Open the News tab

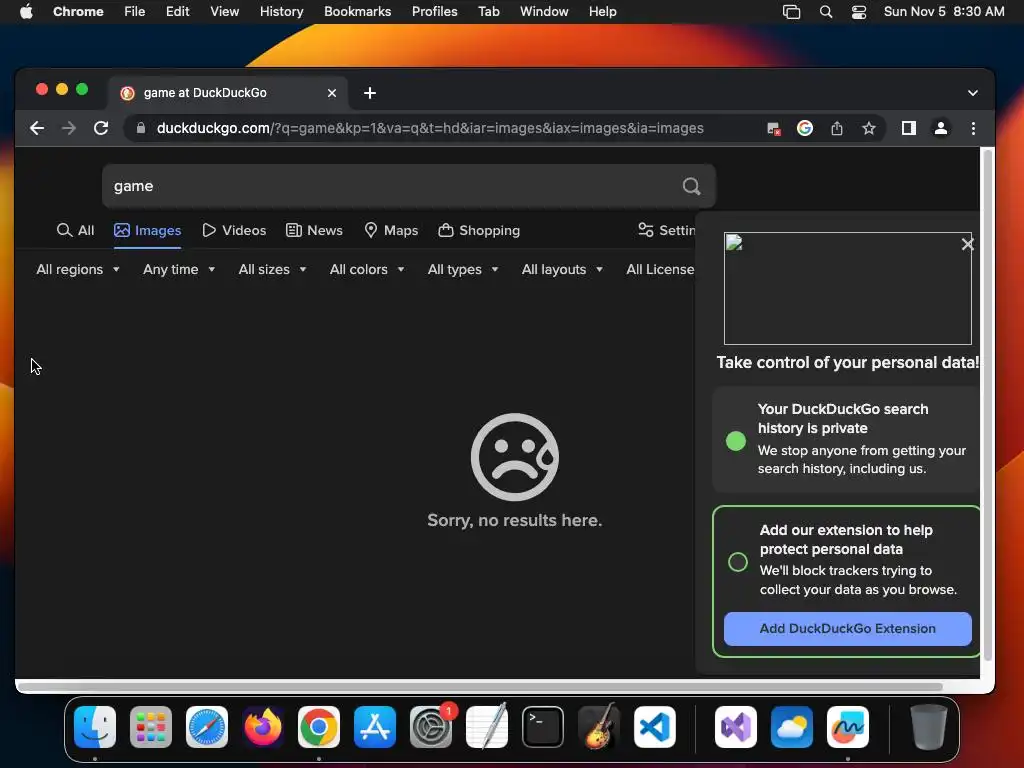coord(314,231)
